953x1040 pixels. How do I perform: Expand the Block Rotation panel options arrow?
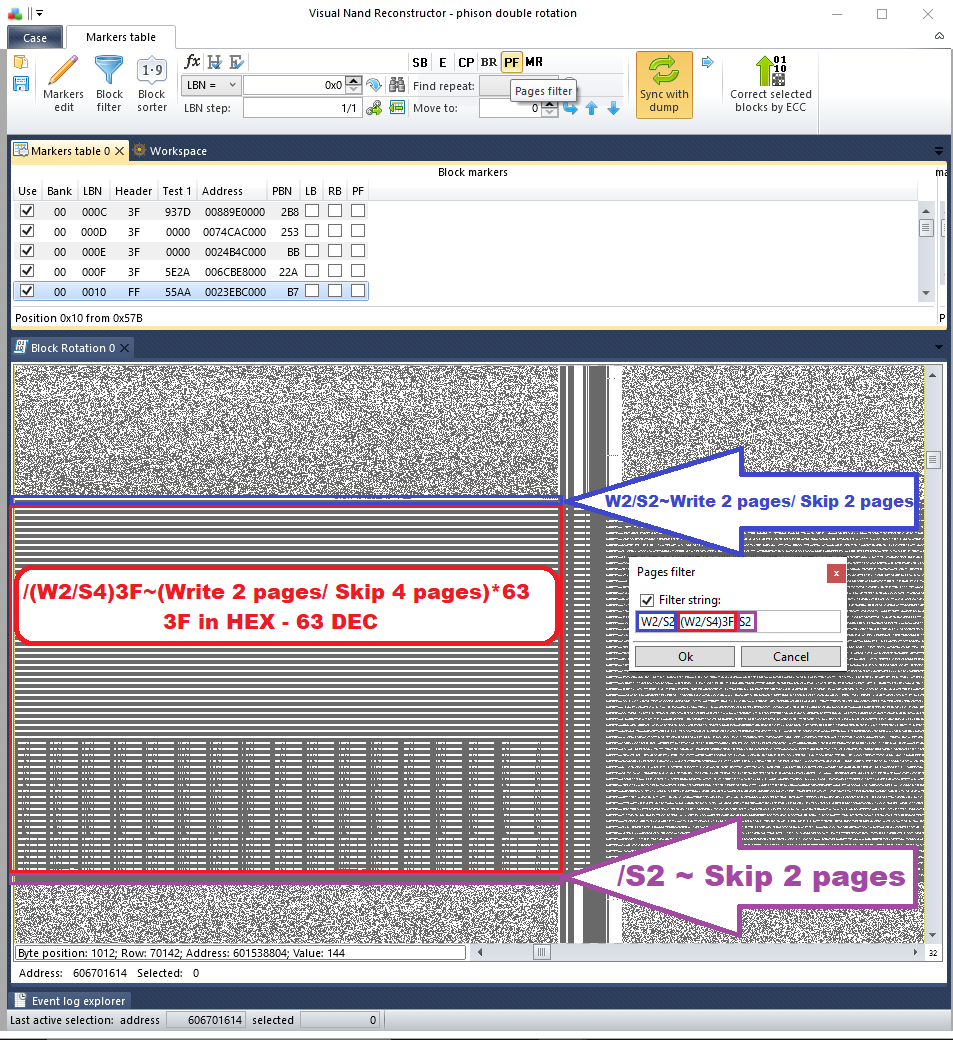(938, 348)
